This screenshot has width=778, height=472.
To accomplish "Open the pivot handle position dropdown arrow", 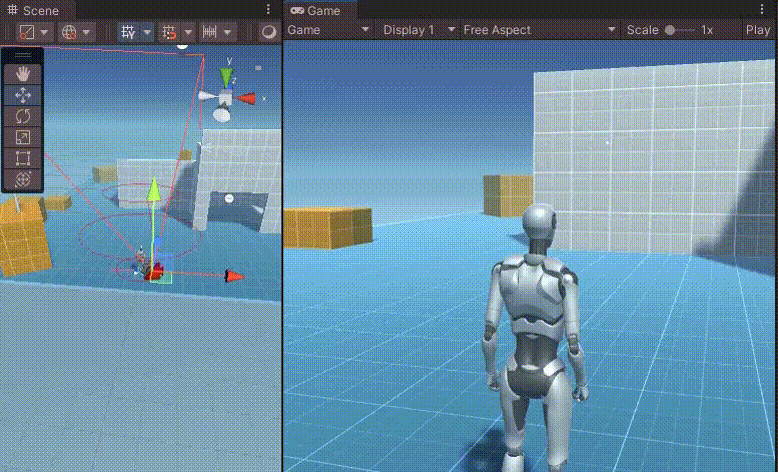I will tap(45, 32).
